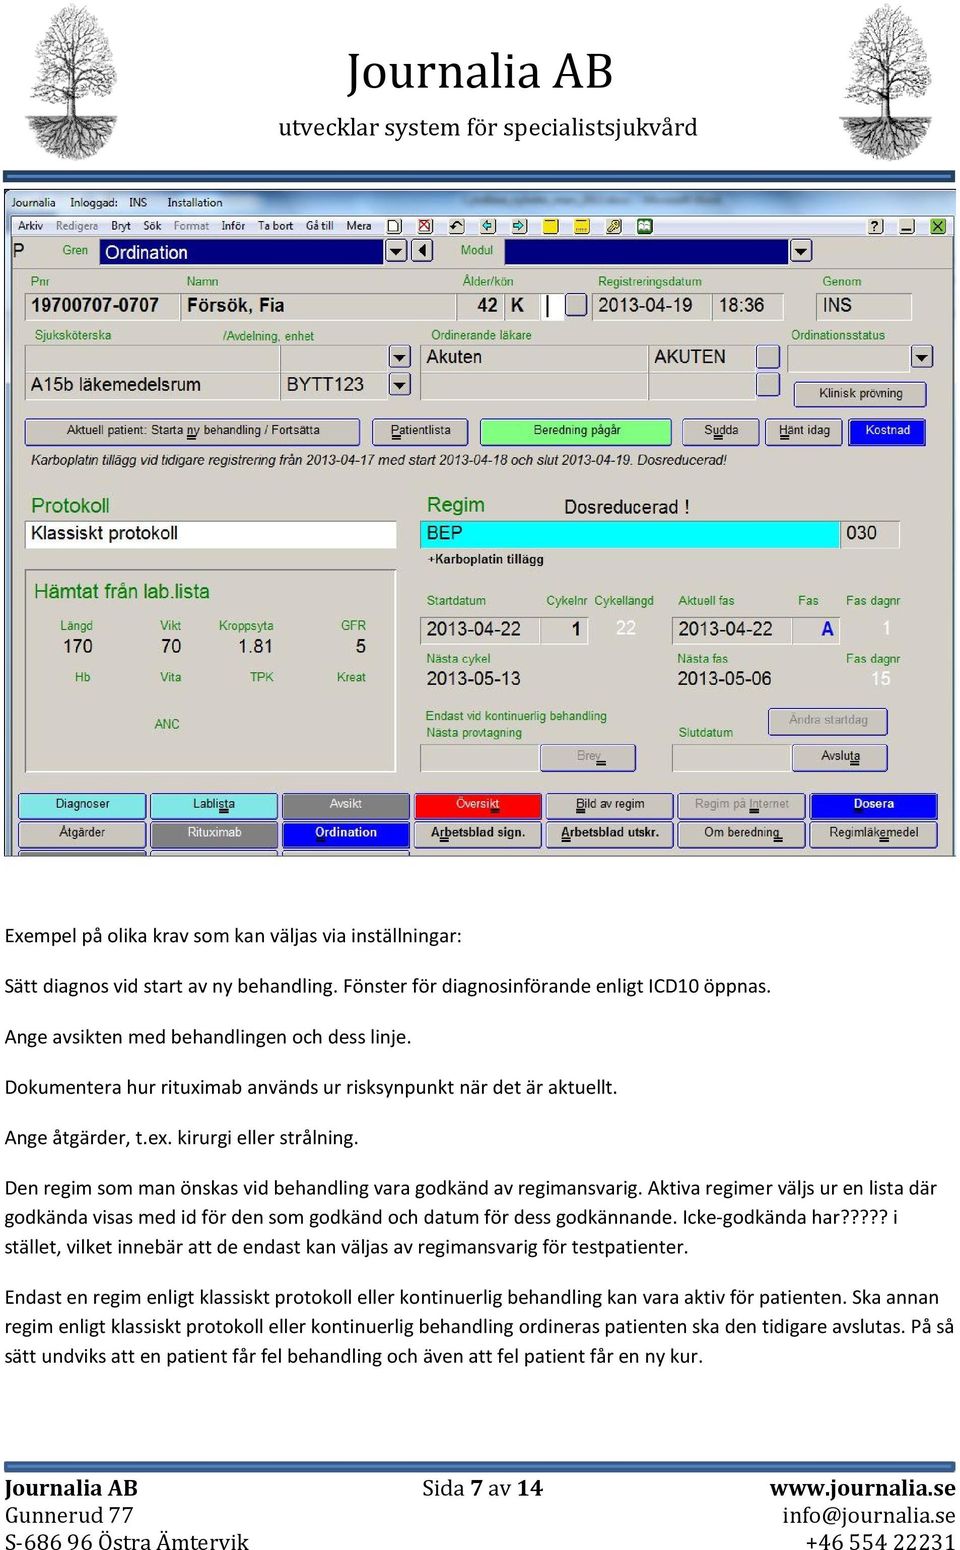Click the Bild av regim button
The width and height of the screenshot is (960, 1550).
pyautogui.click(x=610, y=805)
